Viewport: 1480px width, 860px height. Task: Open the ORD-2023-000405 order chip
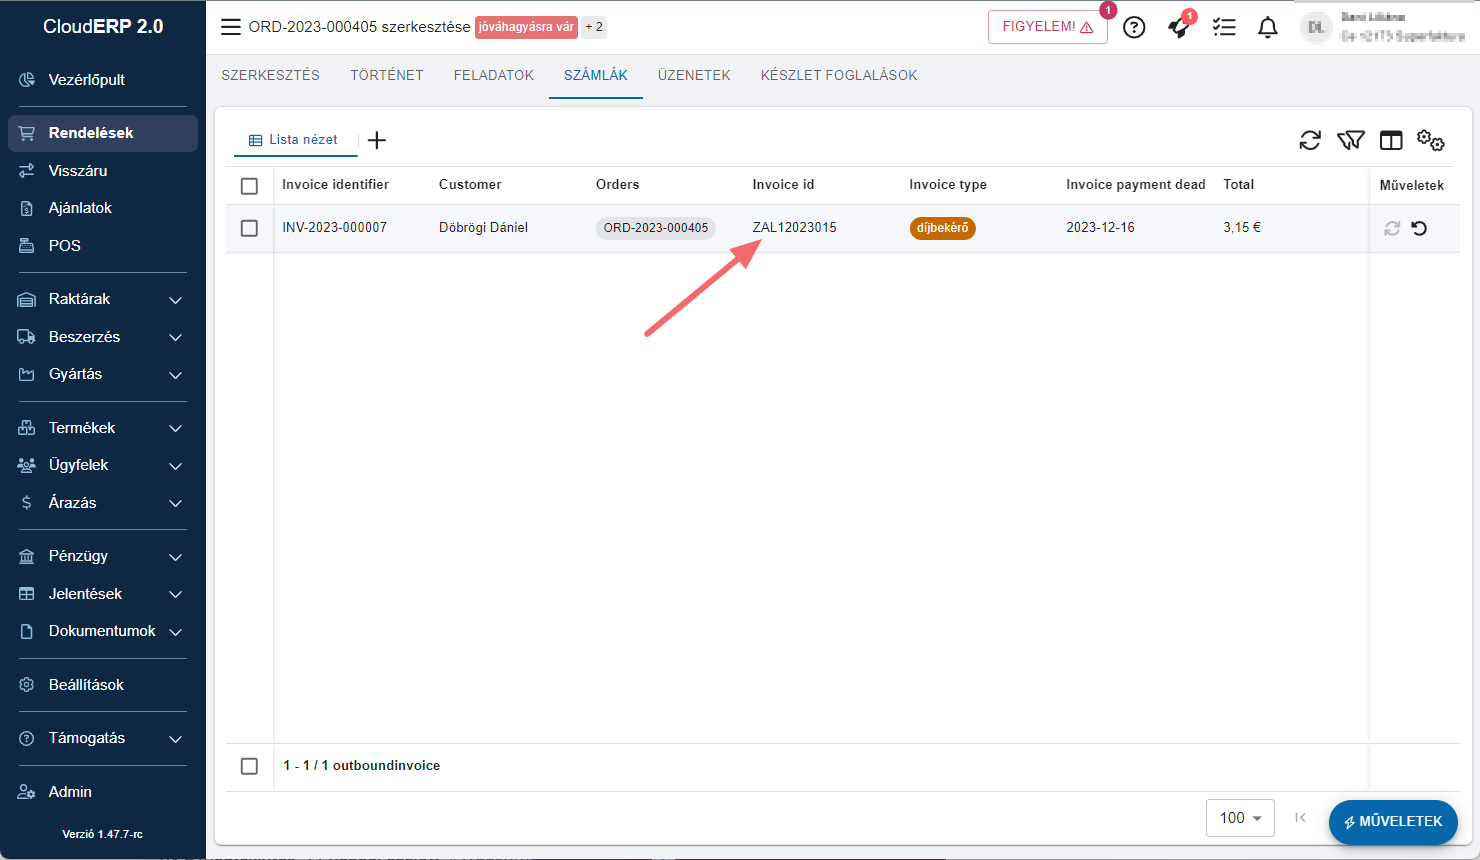pyautogui.click(x=656, y=228)
